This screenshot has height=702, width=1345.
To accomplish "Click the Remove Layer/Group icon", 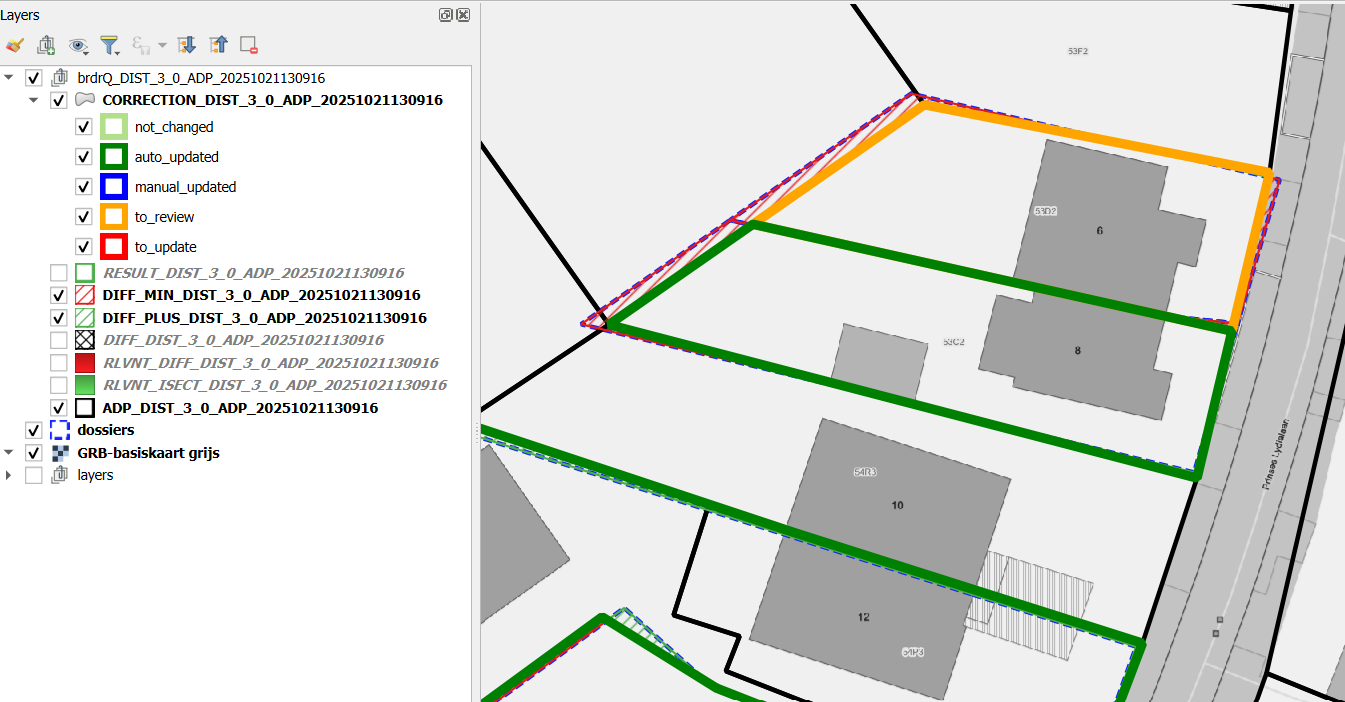I will pos(249,45).
